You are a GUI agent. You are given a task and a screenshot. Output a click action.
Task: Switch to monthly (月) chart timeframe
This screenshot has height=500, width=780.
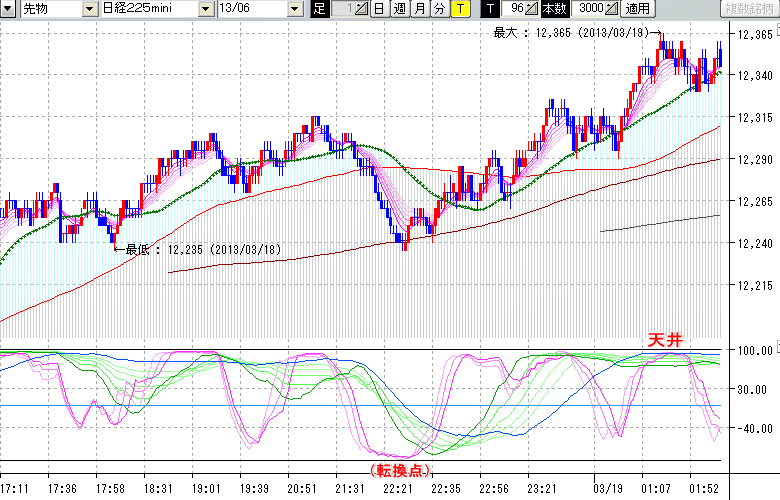[x=419, y=9]
